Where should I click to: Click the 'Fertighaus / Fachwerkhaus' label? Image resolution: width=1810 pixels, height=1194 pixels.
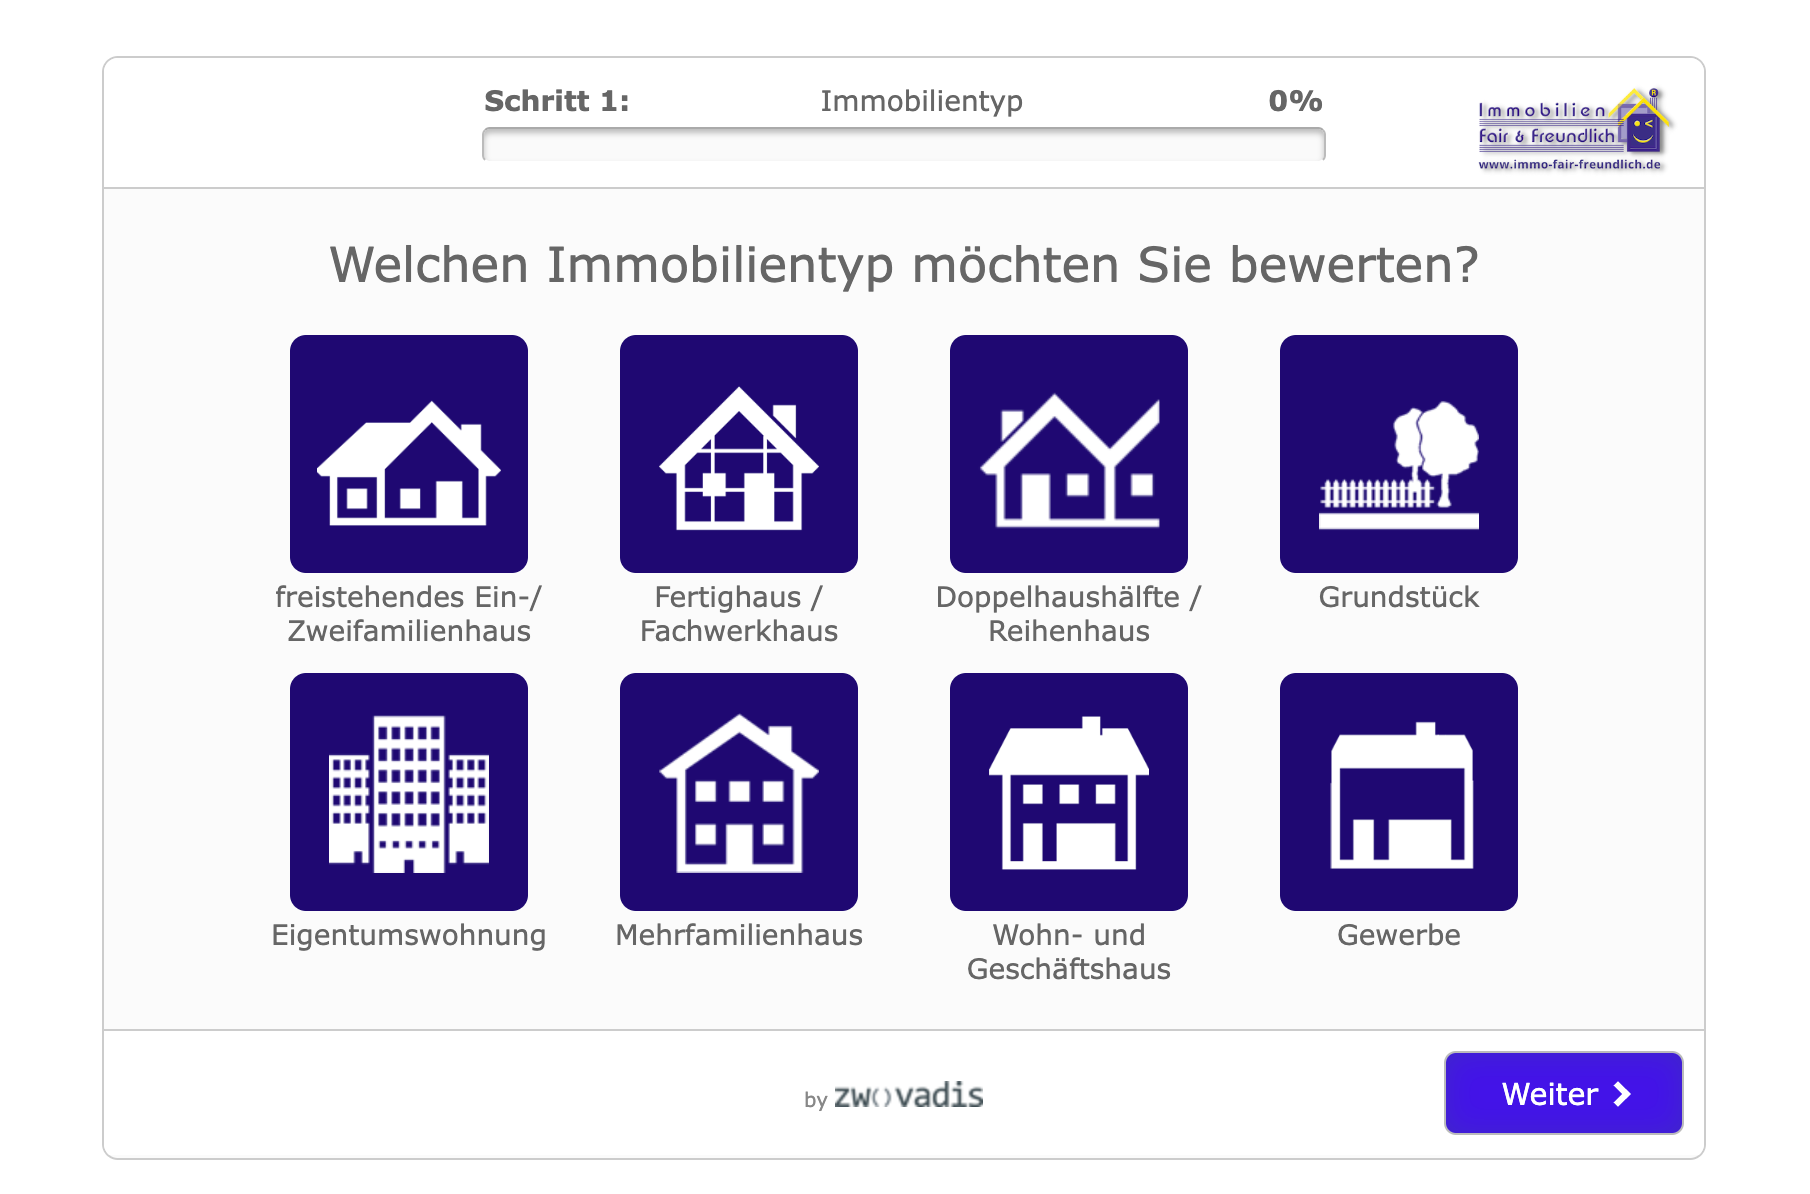[739, 614]
